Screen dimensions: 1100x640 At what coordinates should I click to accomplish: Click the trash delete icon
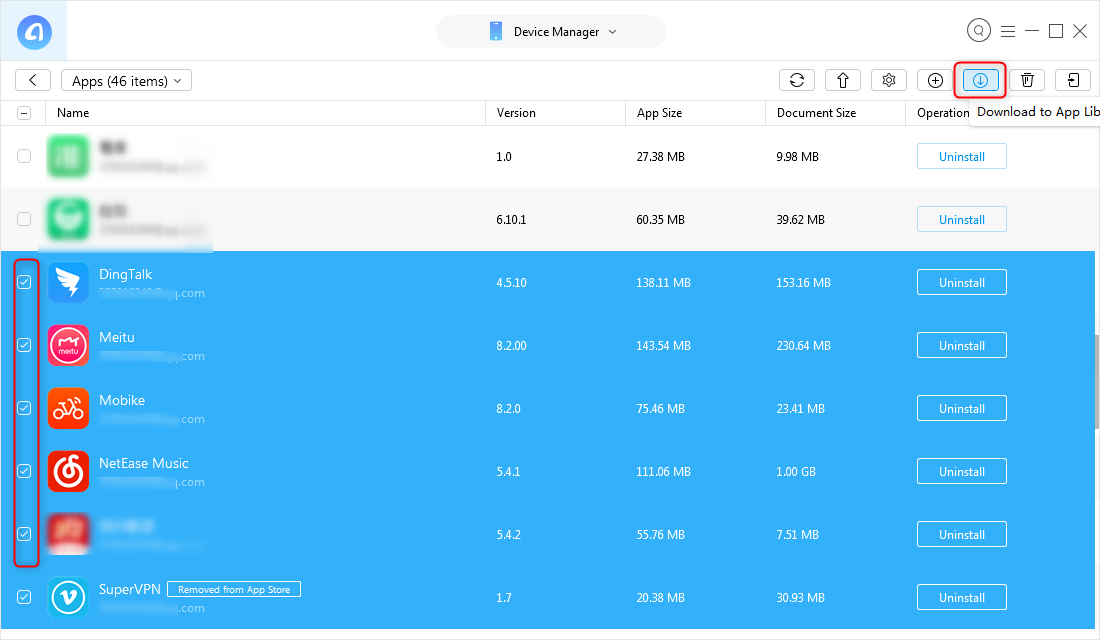point(1027,81)
